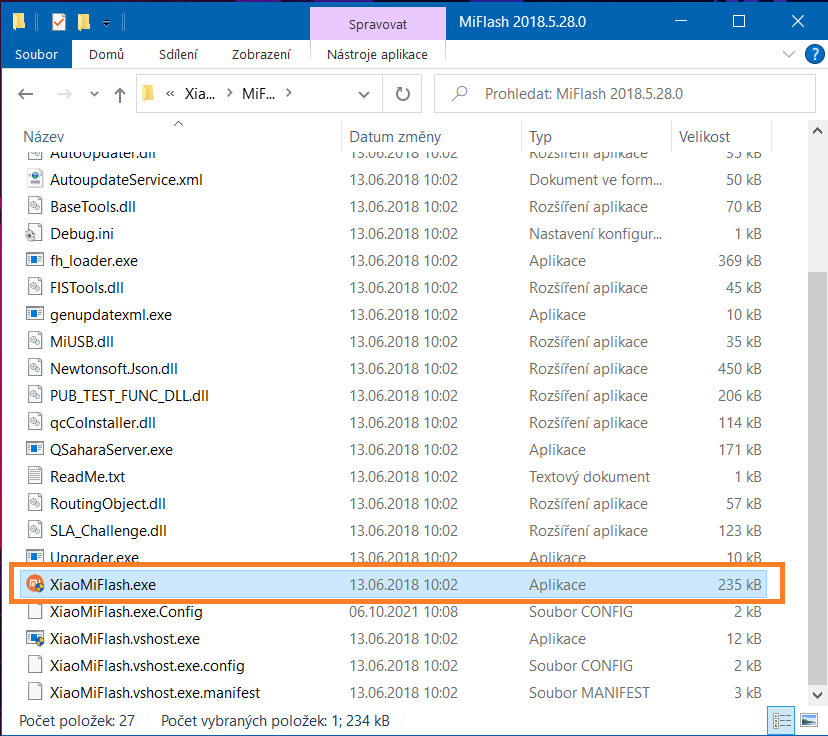Expand the breadcrumb arrow after Xia...
This screenshot has width=828, height=736.
click(x=230, y=93)
